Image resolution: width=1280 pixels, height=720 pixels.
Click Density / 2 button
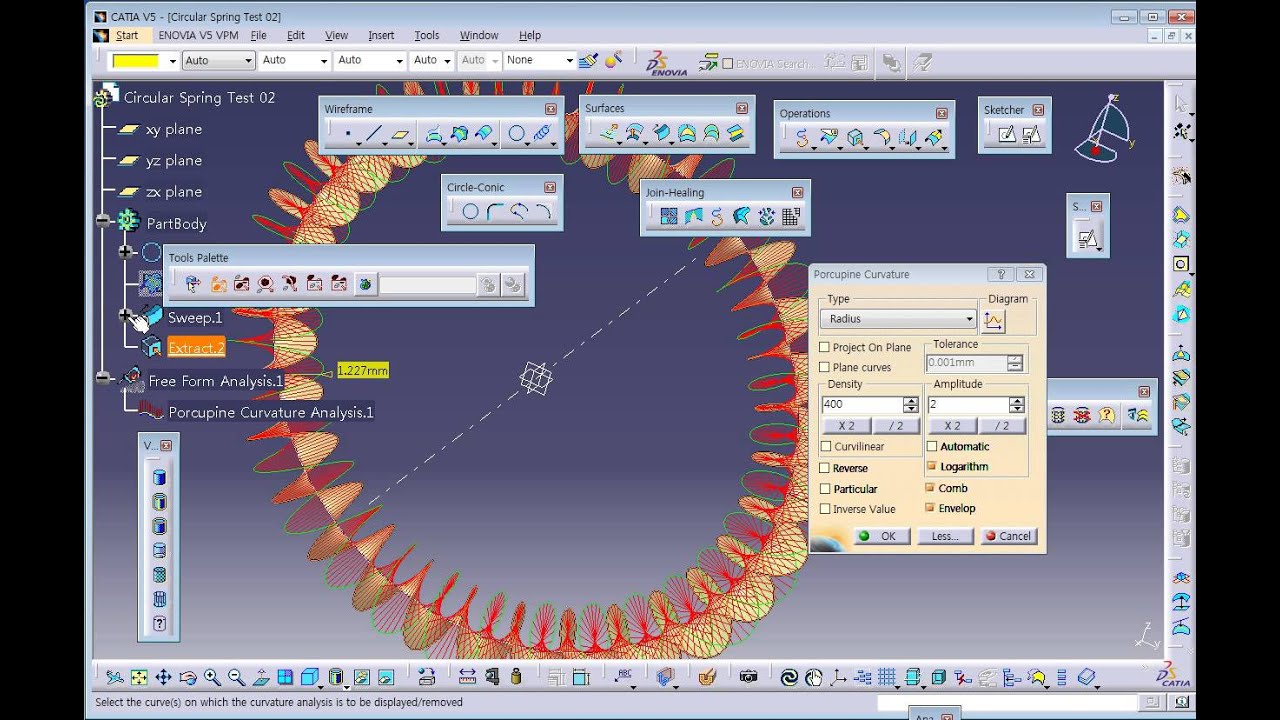tap(896, 426)
